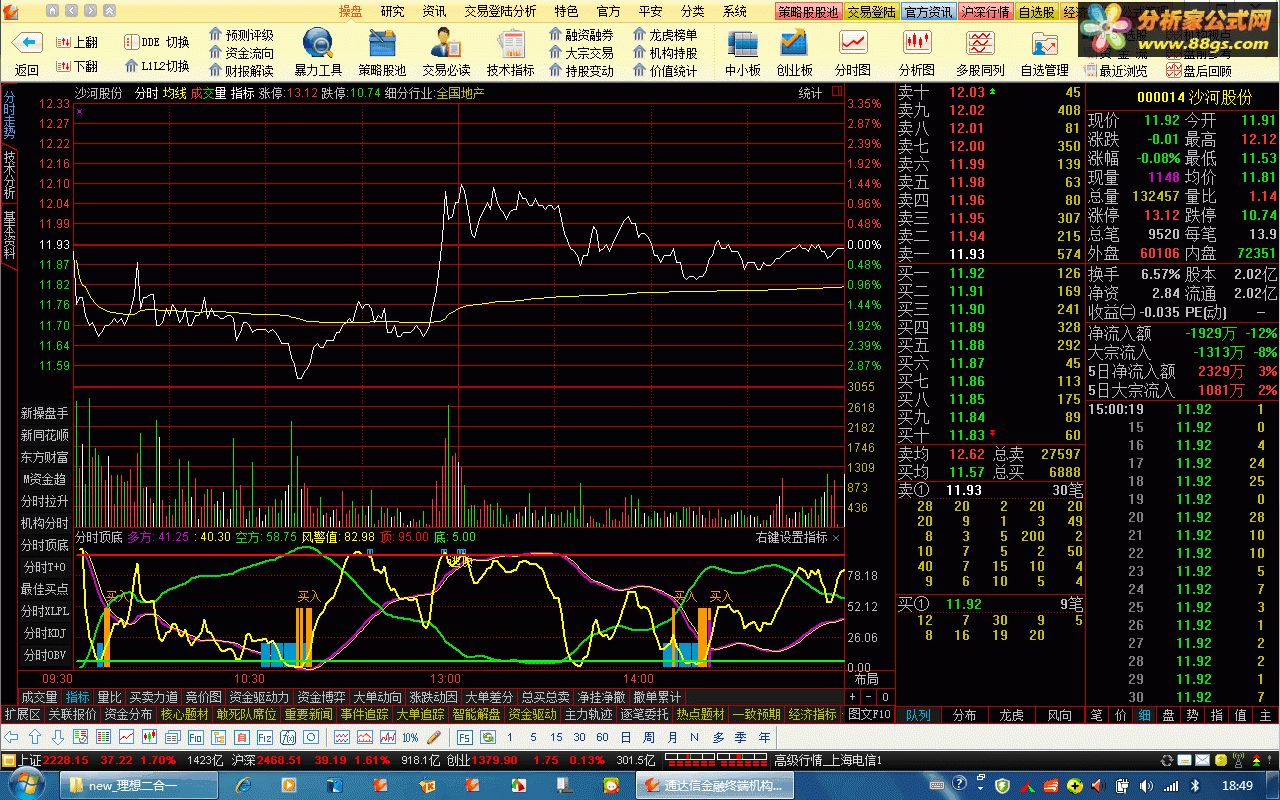Open the 系统 menu
Image resolution: width=1280 pixels, height=800 pixels.
(x=735, y=11)
